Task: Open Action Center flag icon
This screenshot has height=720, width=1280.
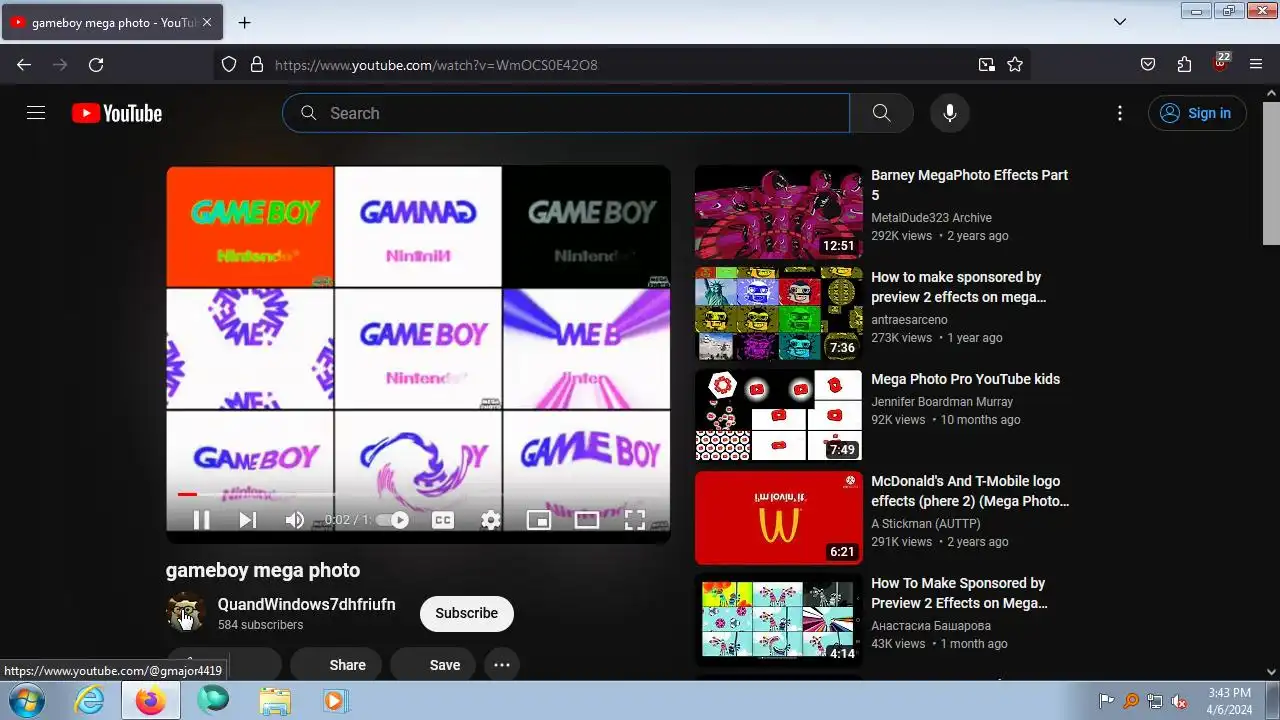Action: pos(1107,701)
